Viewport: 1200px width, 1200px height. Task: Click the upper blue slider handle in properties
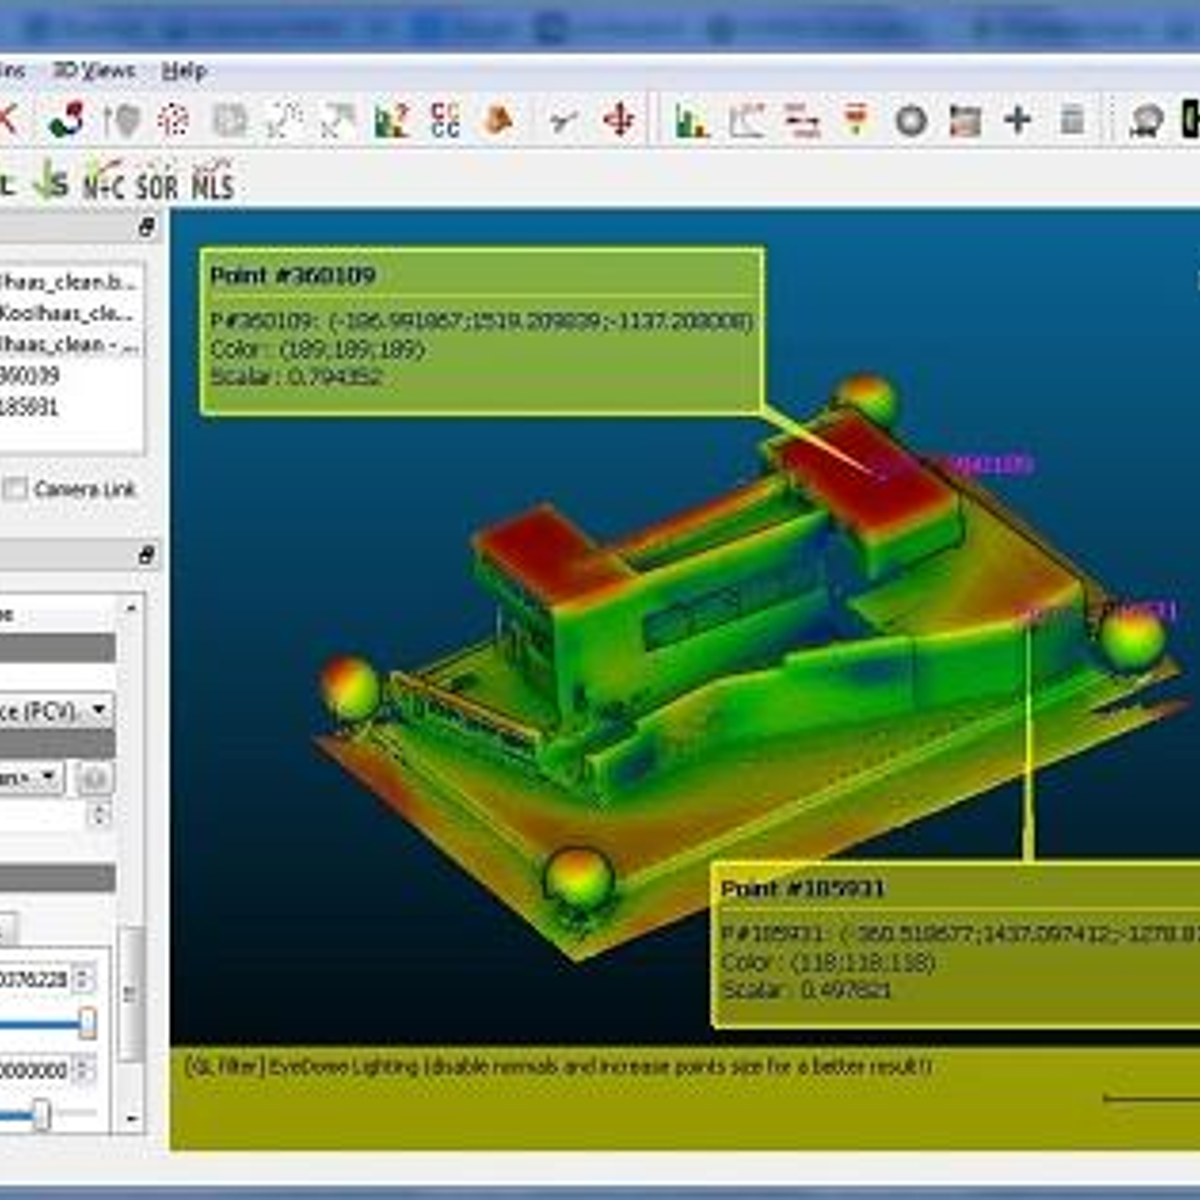[x=87, y=1022]
